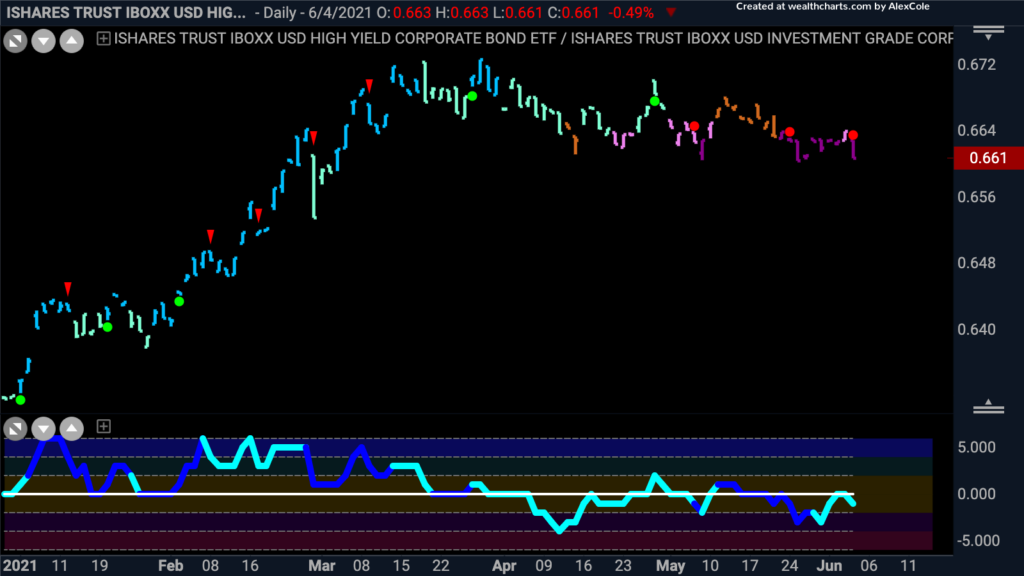
Task: Click the 24 date label in May
Action: [790, 566]
